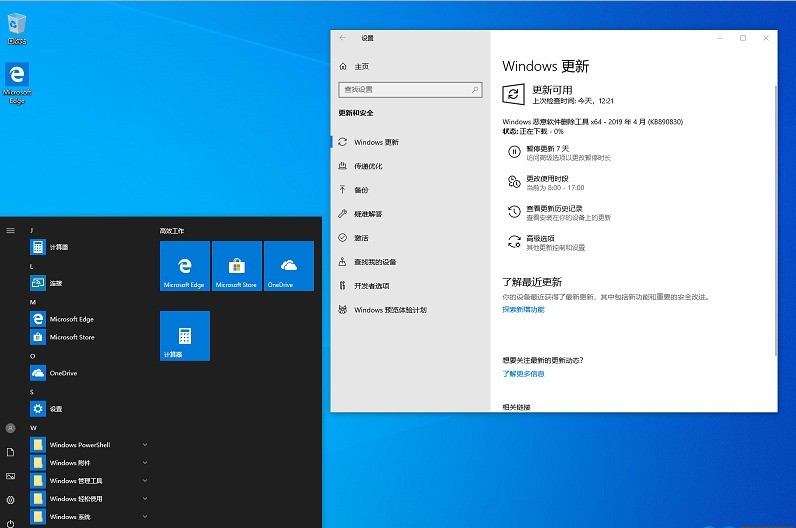Viewport: 796px width, 528px height.
Task: Expand the Windows 系统 folder chevron
Action: point(145,517)
